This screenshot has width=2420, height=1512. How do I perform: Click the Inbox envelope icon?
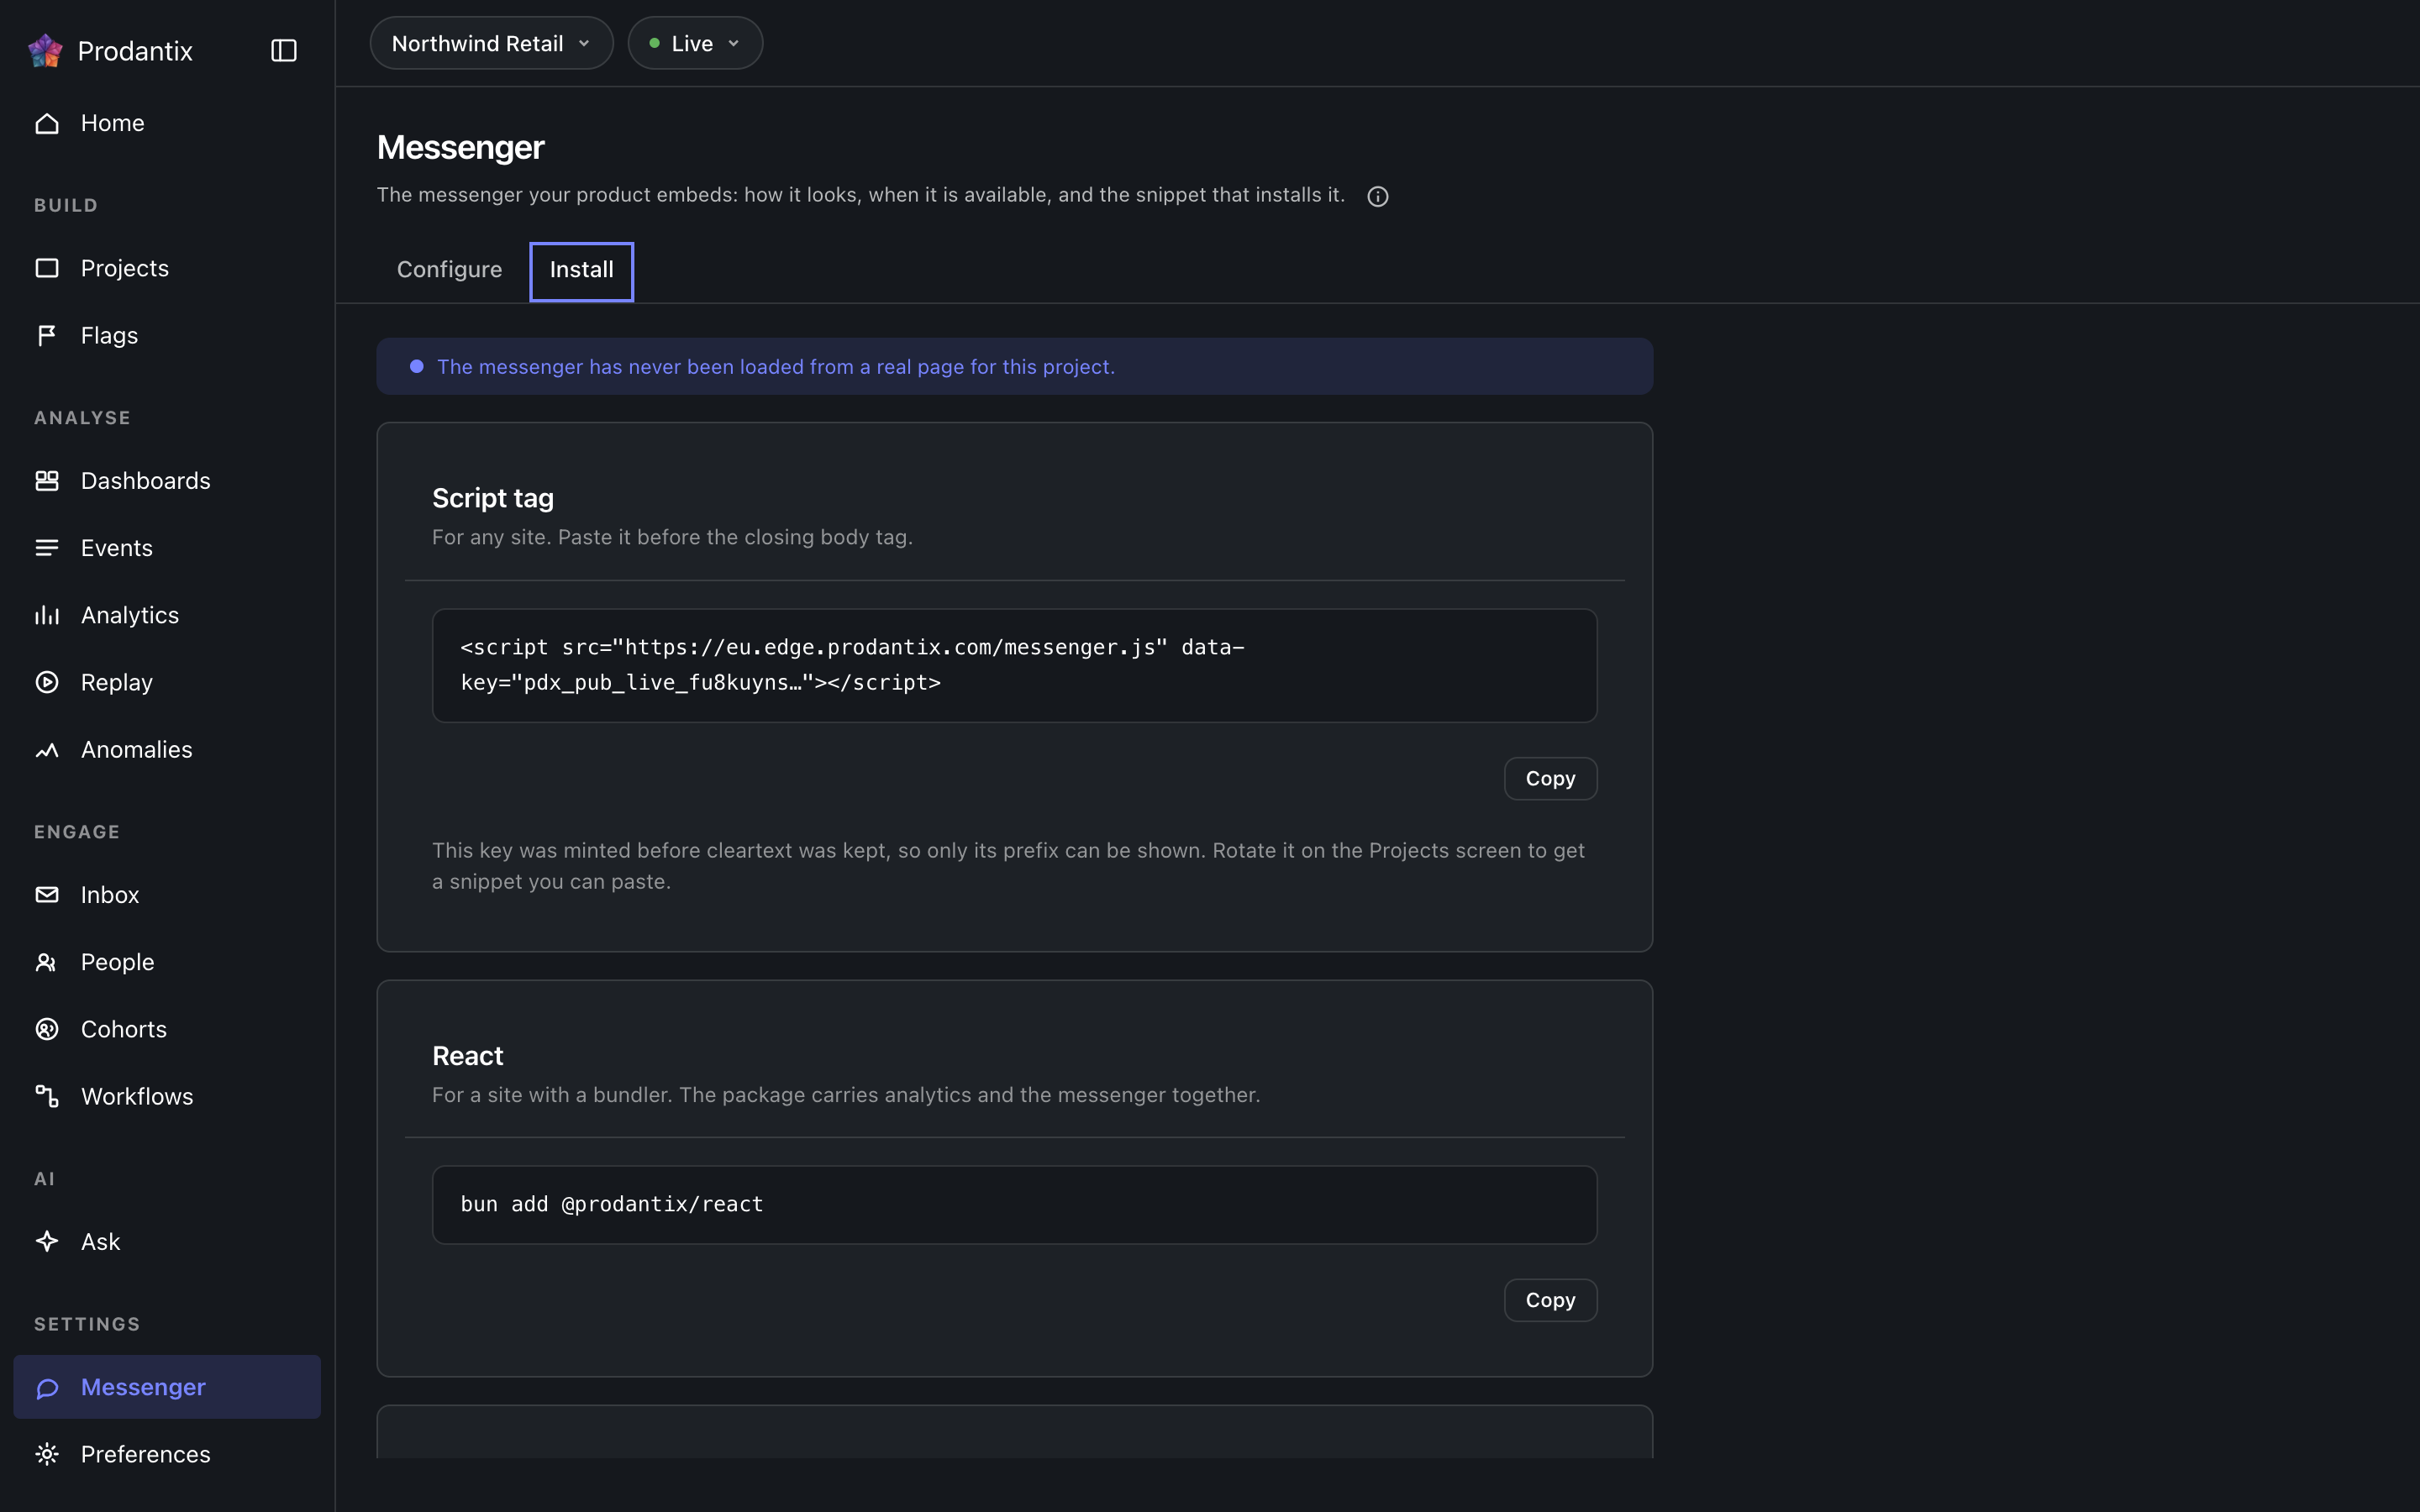(x=47, y=895)
